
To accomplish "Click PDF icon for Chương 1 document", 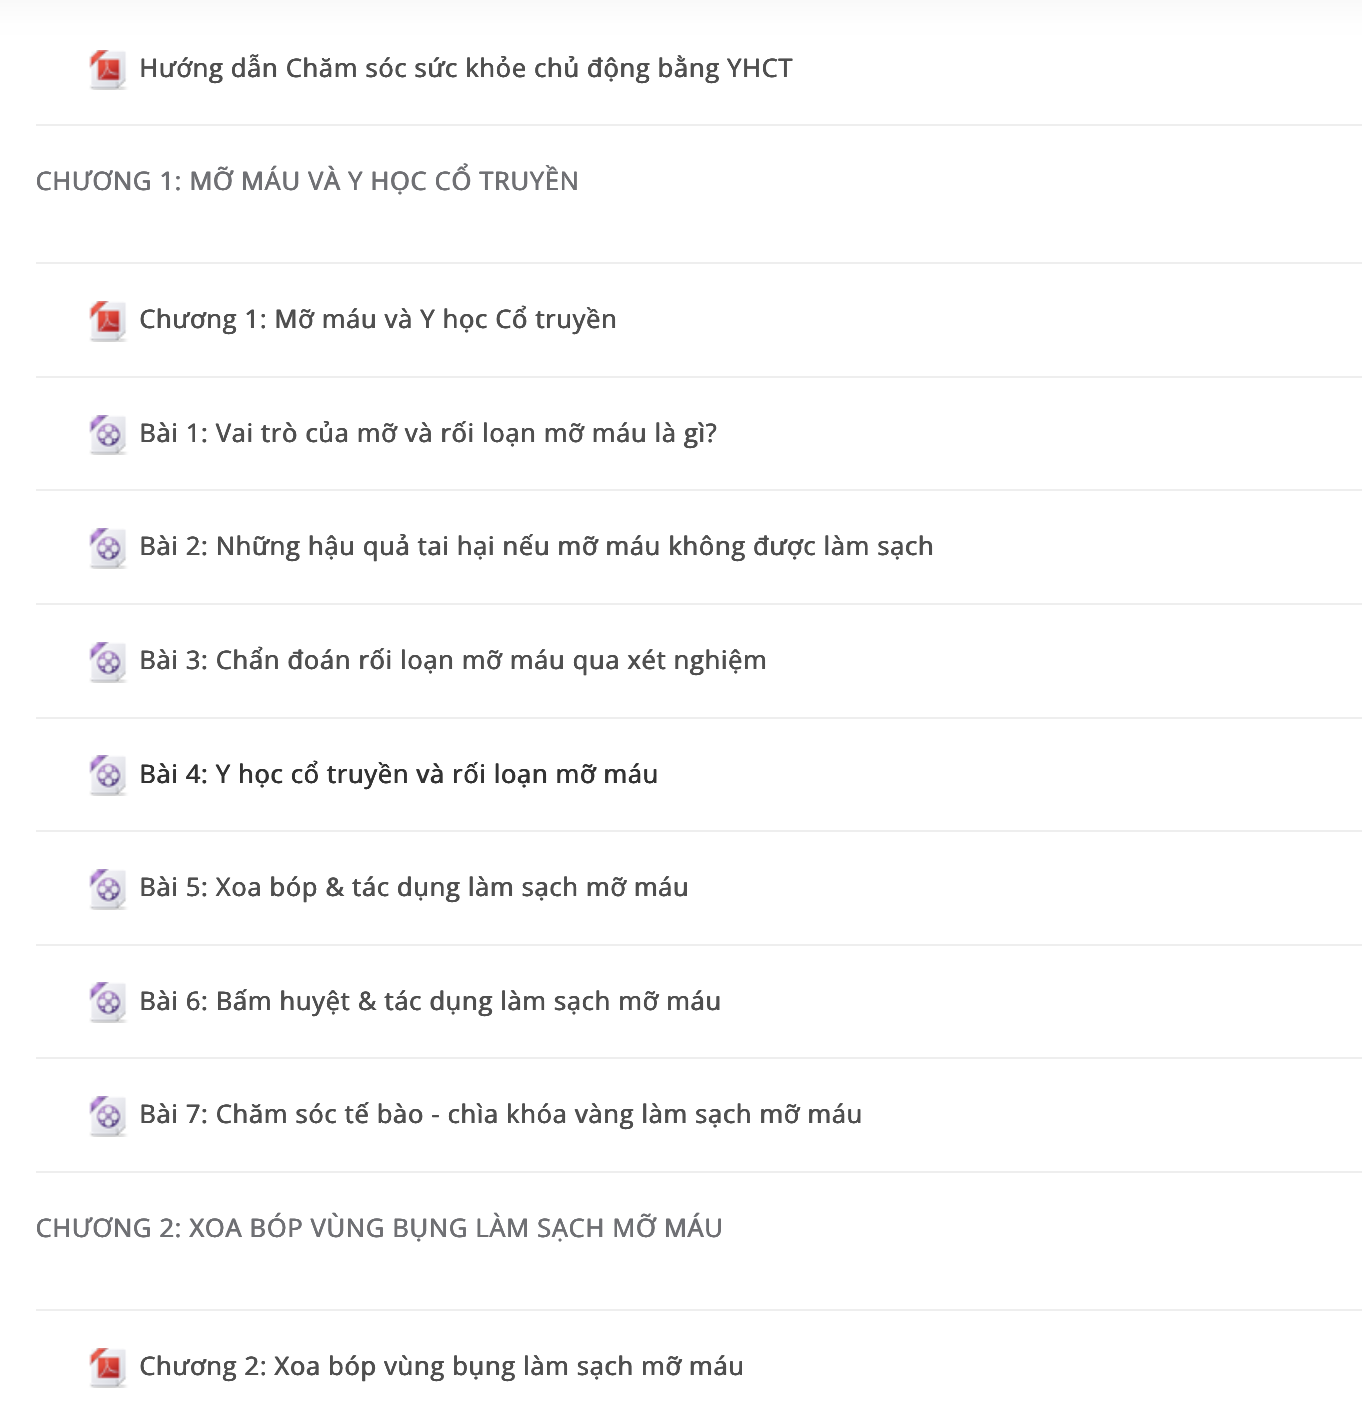I will [x=108, y=320].
